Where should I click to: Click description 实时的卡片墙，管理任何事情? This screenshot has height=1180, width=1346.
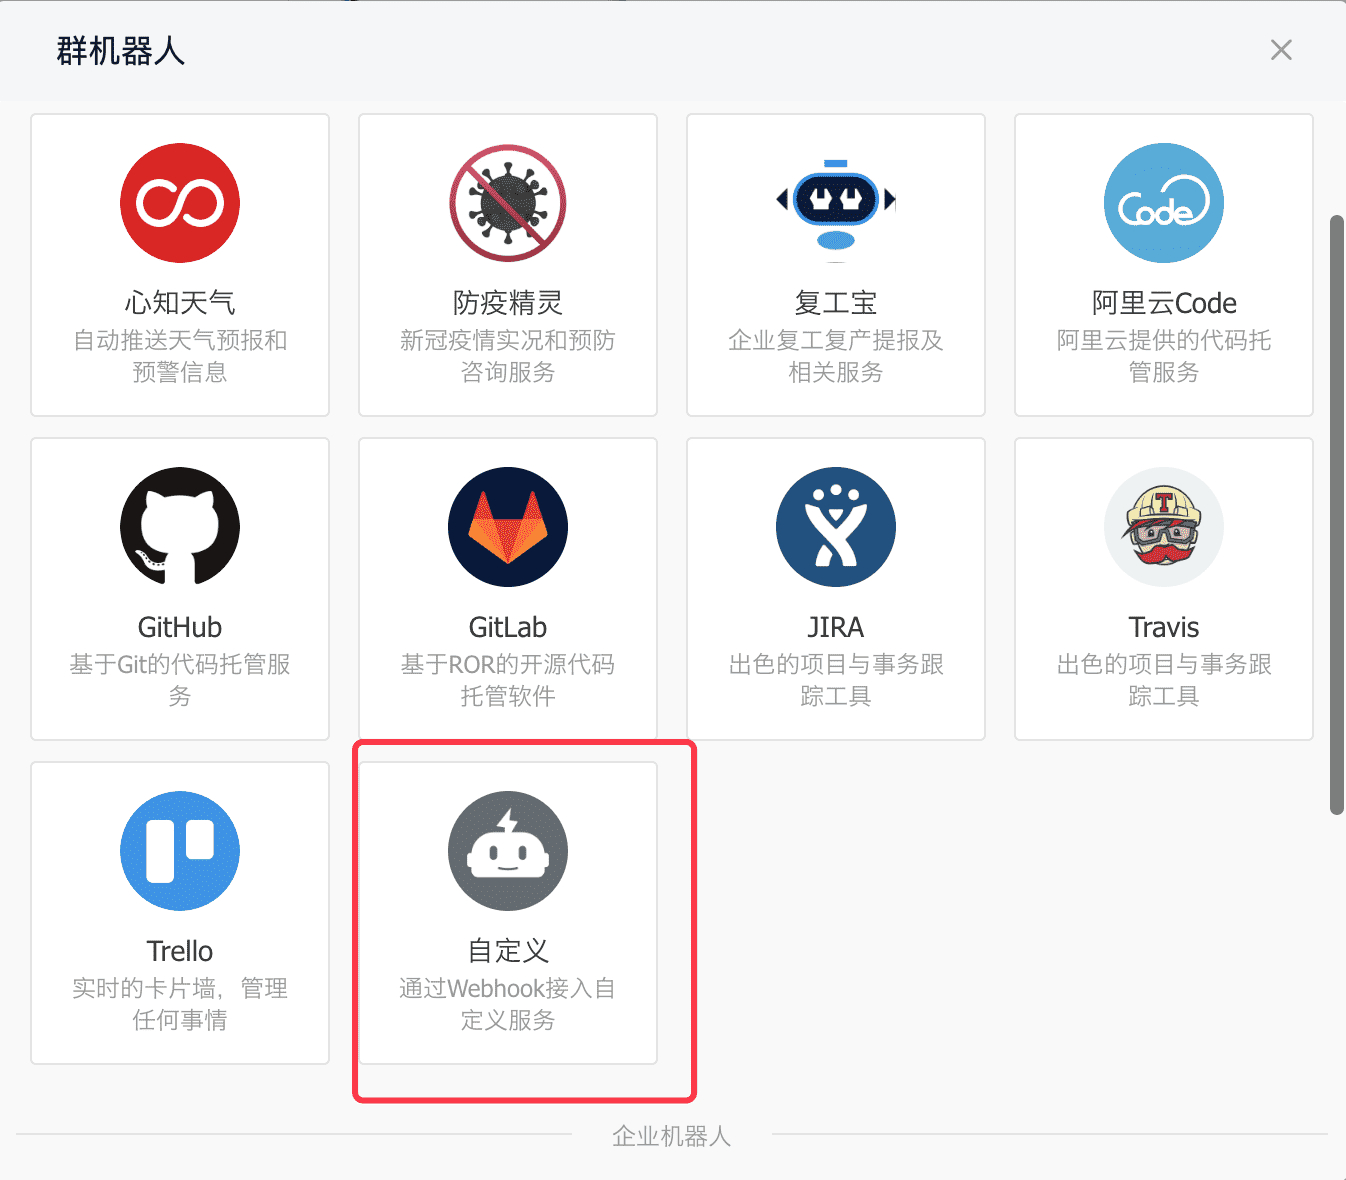point(180,1004)
